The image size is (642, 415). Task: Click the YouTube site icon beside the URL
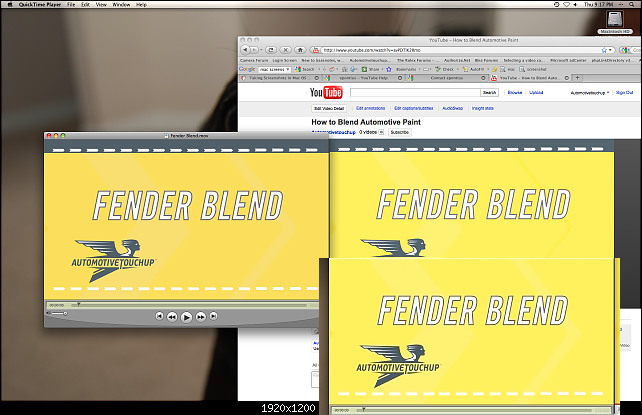(316, 50)
